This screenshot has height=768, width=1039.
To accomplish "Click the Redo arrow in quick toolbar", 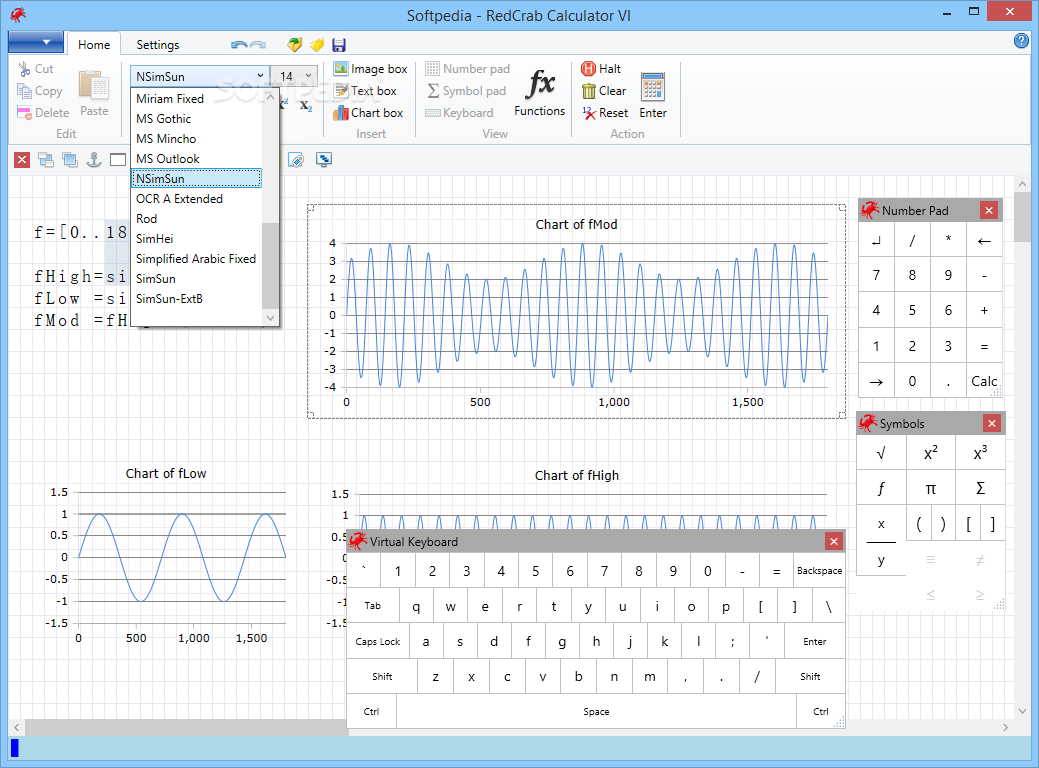I will [x=258, y=45].
